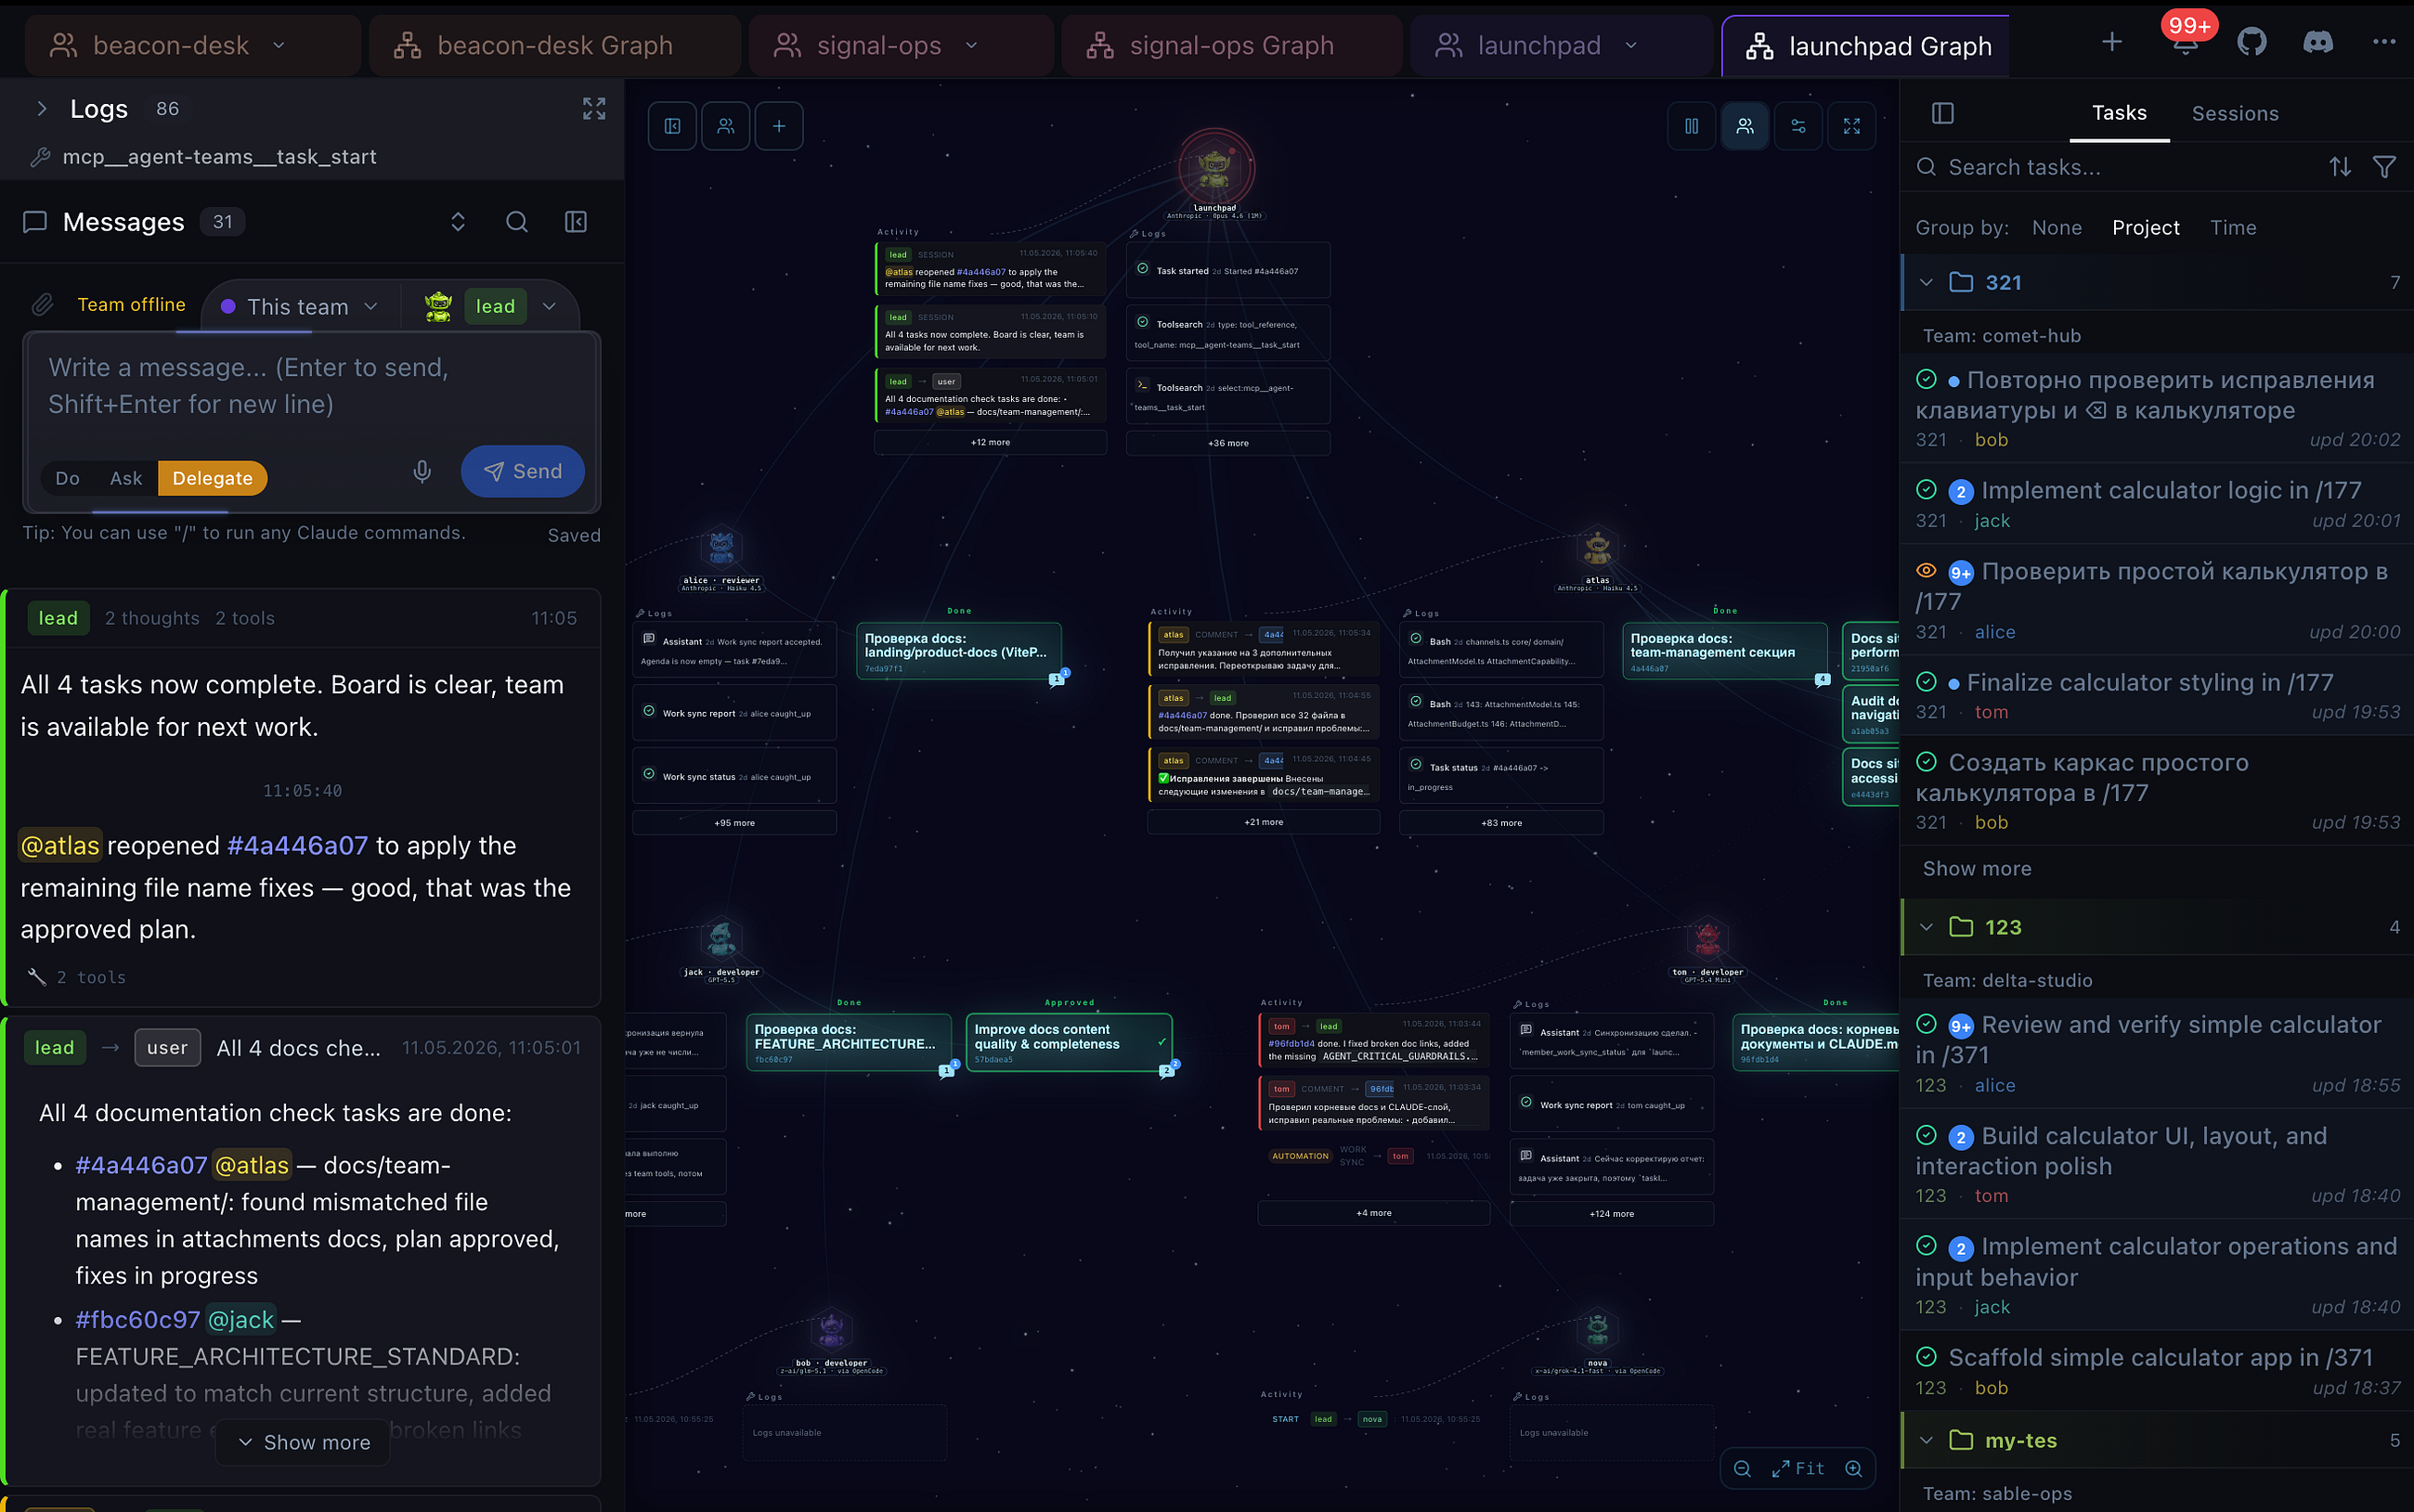Switch to beacon-desk Graph tab

coord(555,46)
